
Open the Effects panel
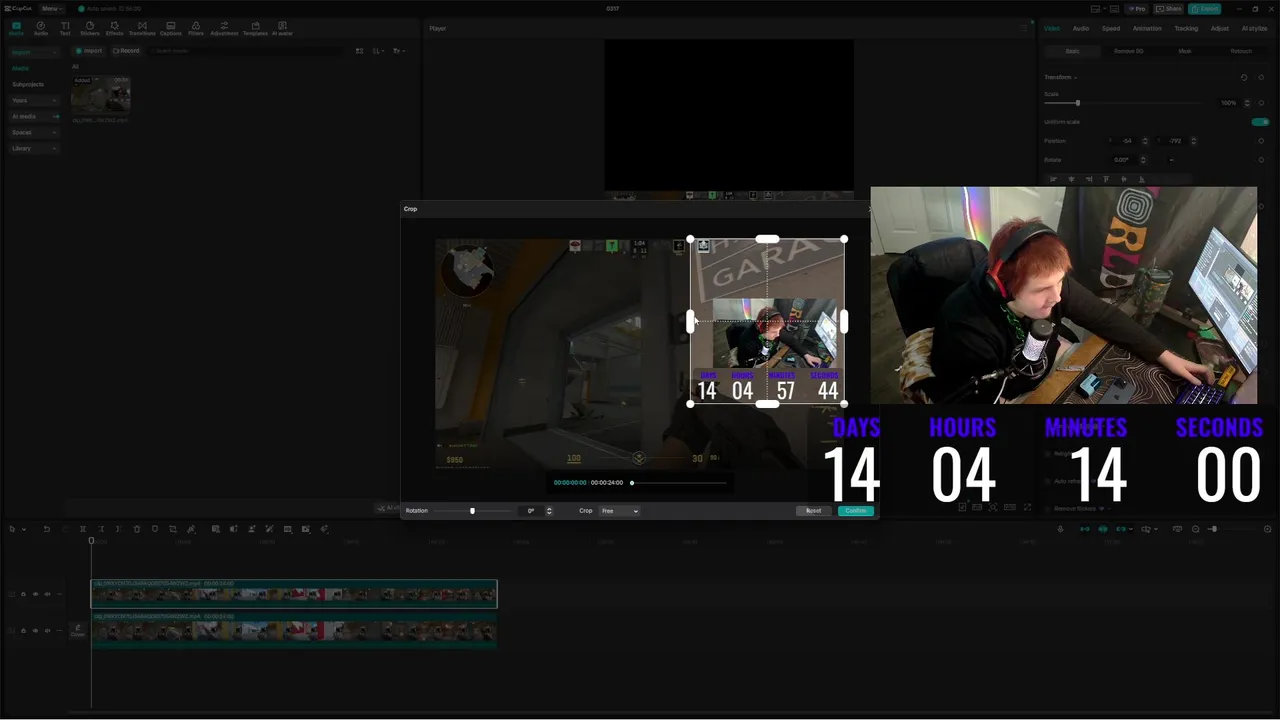(115, 28)
